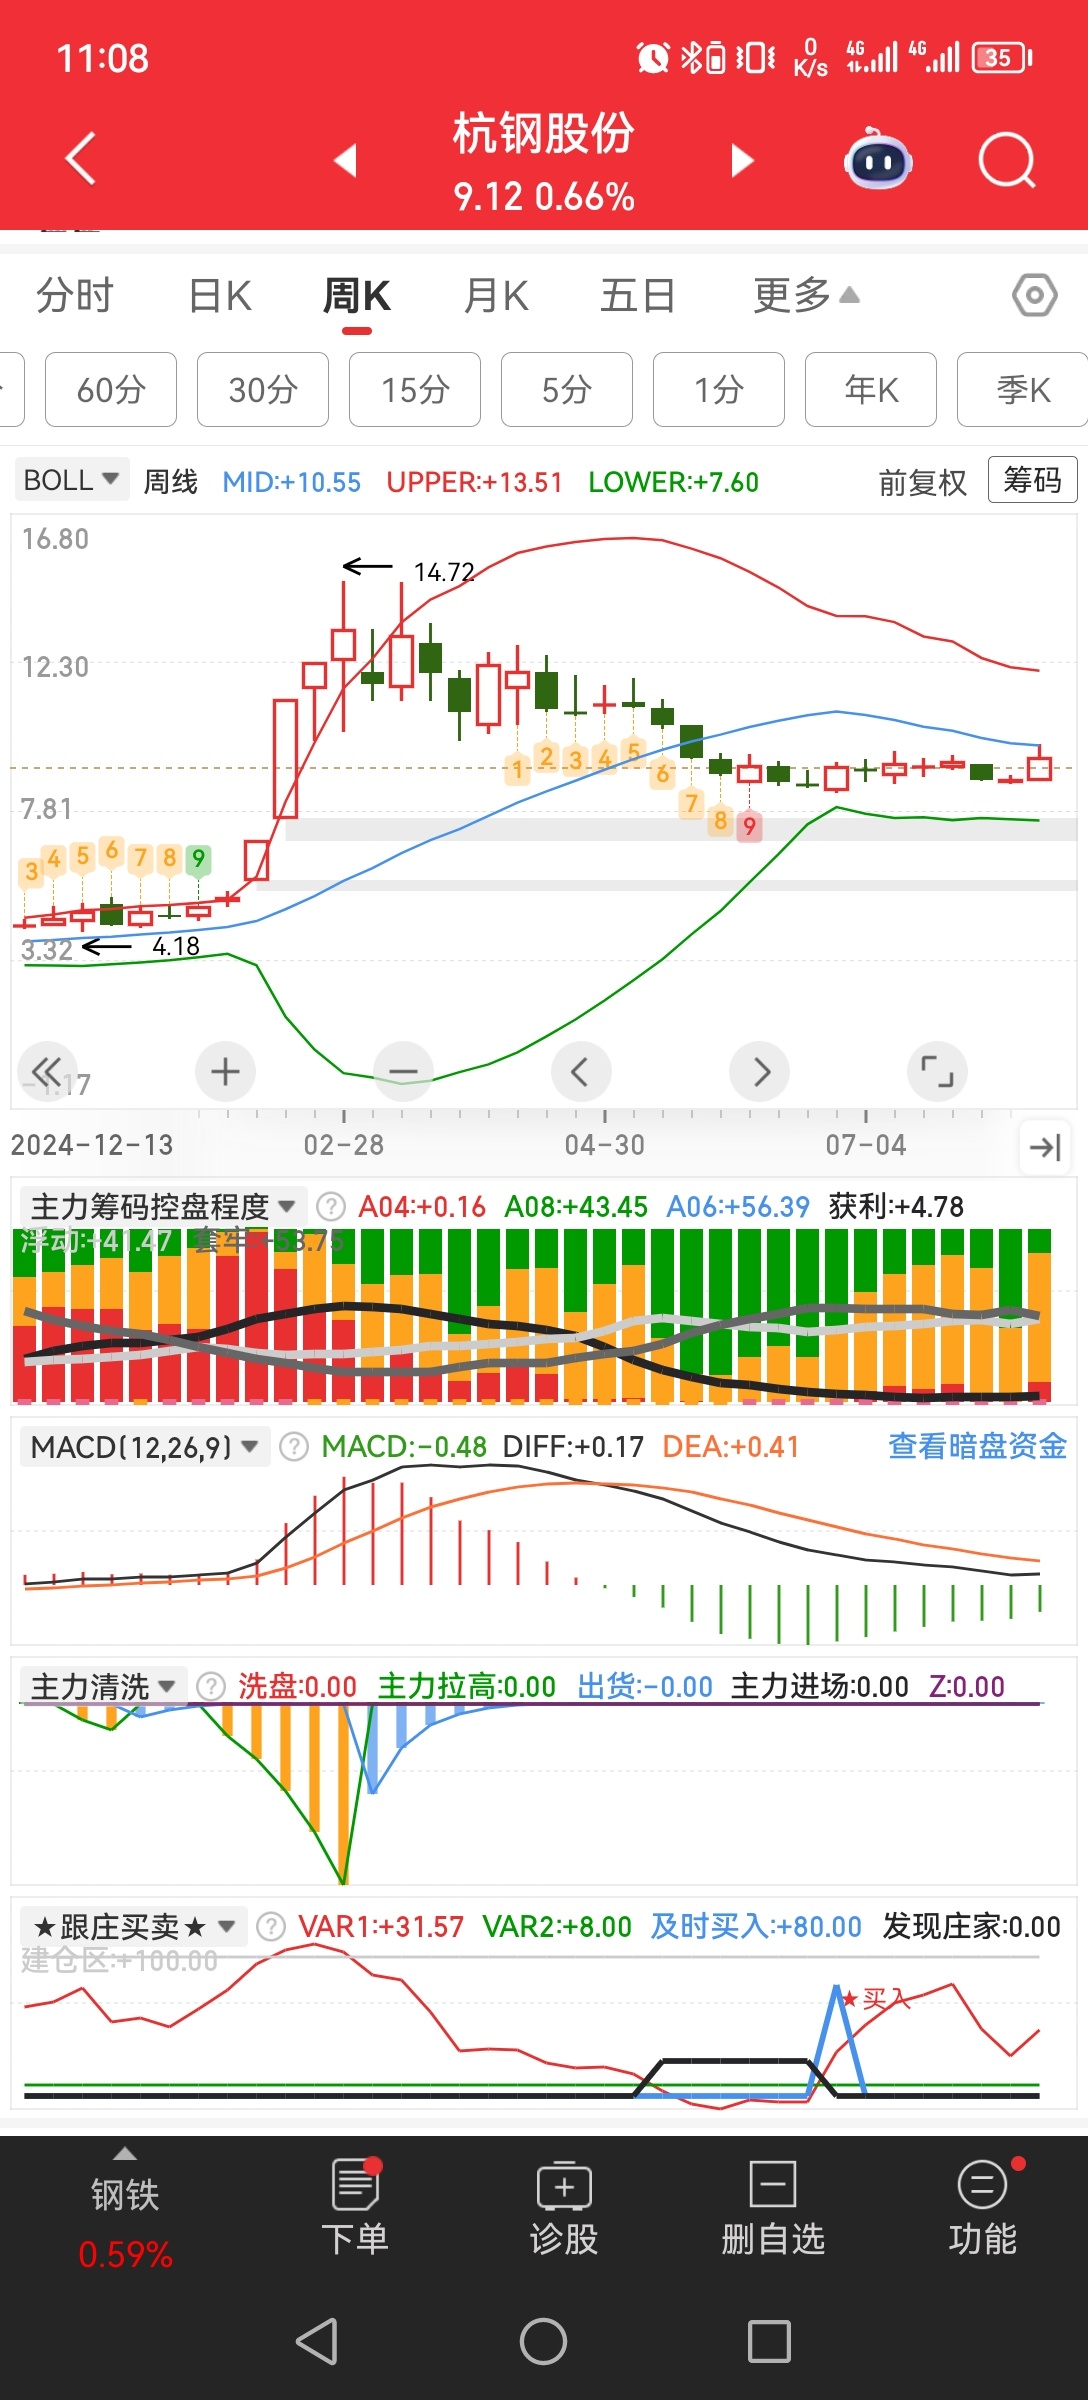The width and height of the screenshot is (1088, 2400).
Task: Switch to 分时 tab
Action: (x=75, y=296)
